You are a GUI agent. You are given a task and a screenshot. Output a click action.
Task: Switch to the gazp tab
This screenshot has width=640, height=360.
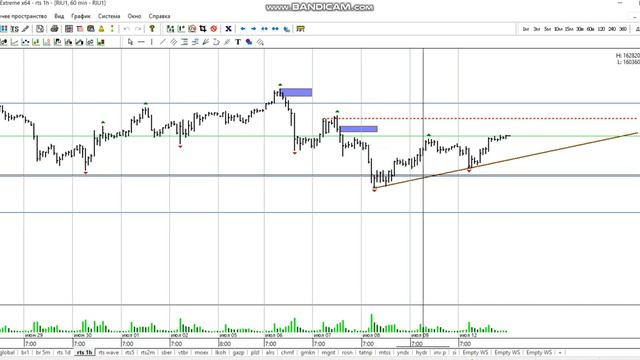click(238, 352)
